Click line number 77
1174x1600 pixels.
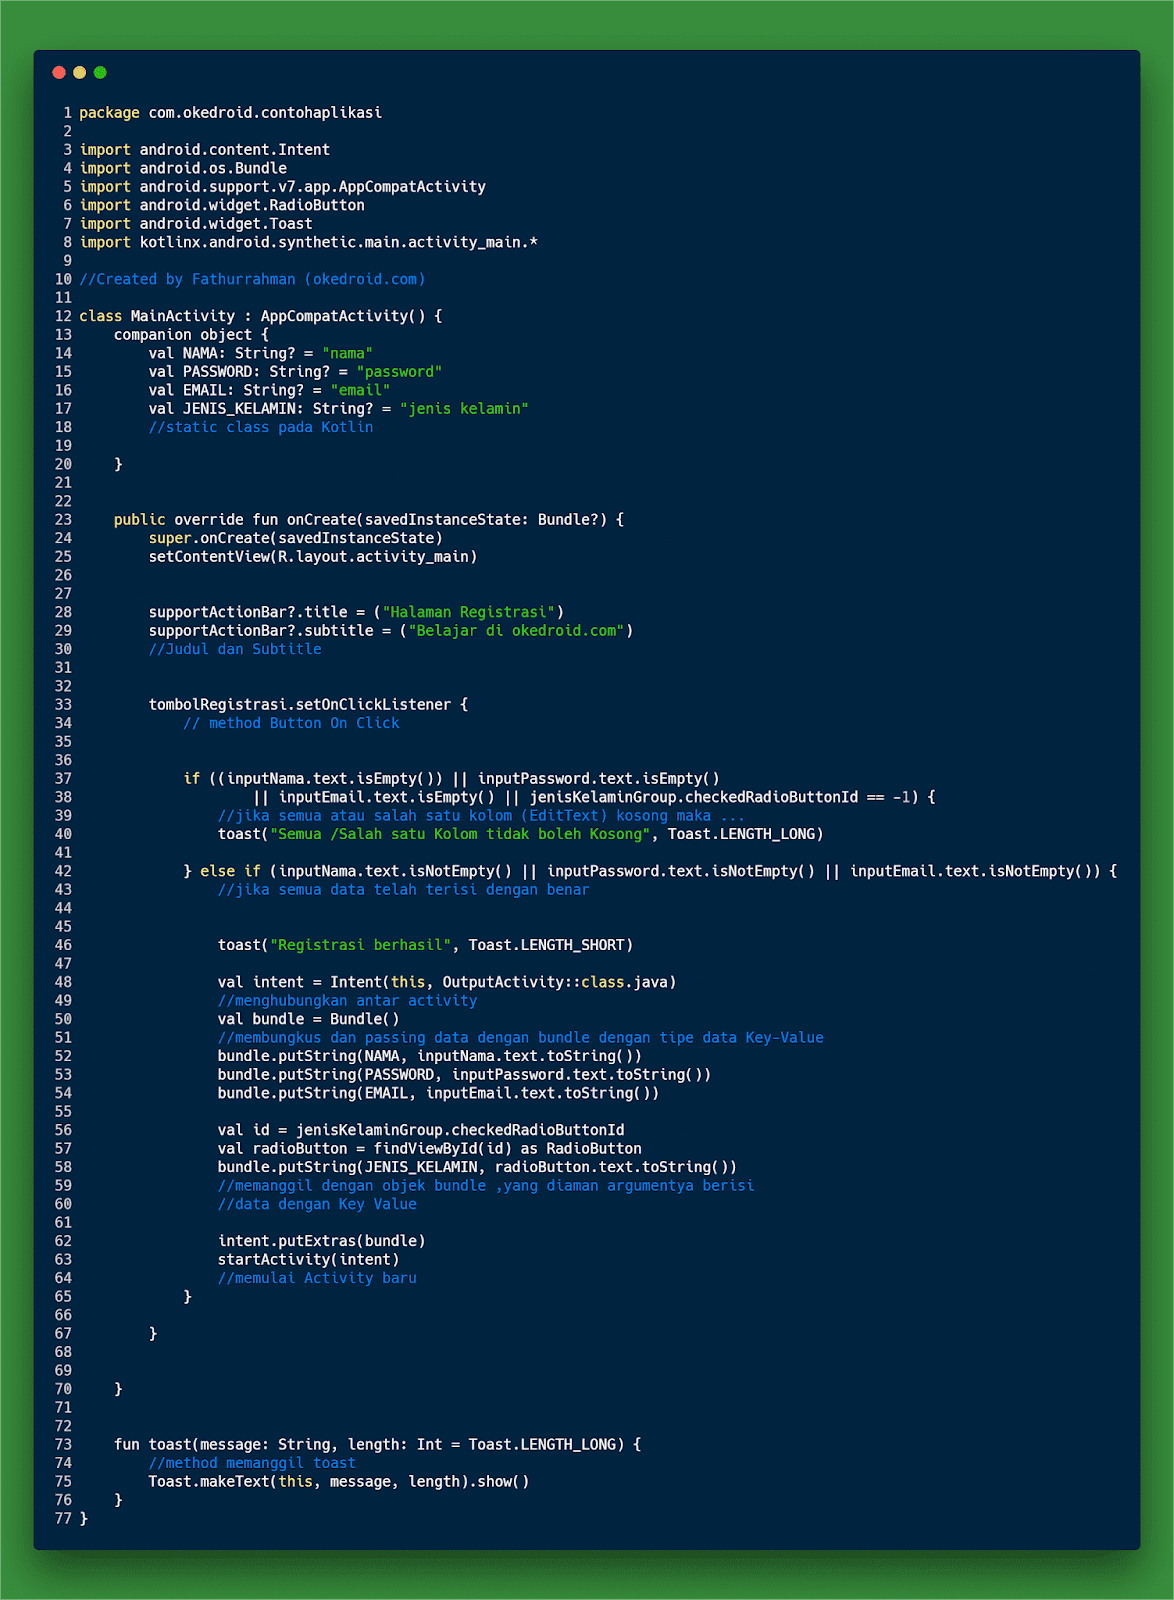coord(63,1519)
